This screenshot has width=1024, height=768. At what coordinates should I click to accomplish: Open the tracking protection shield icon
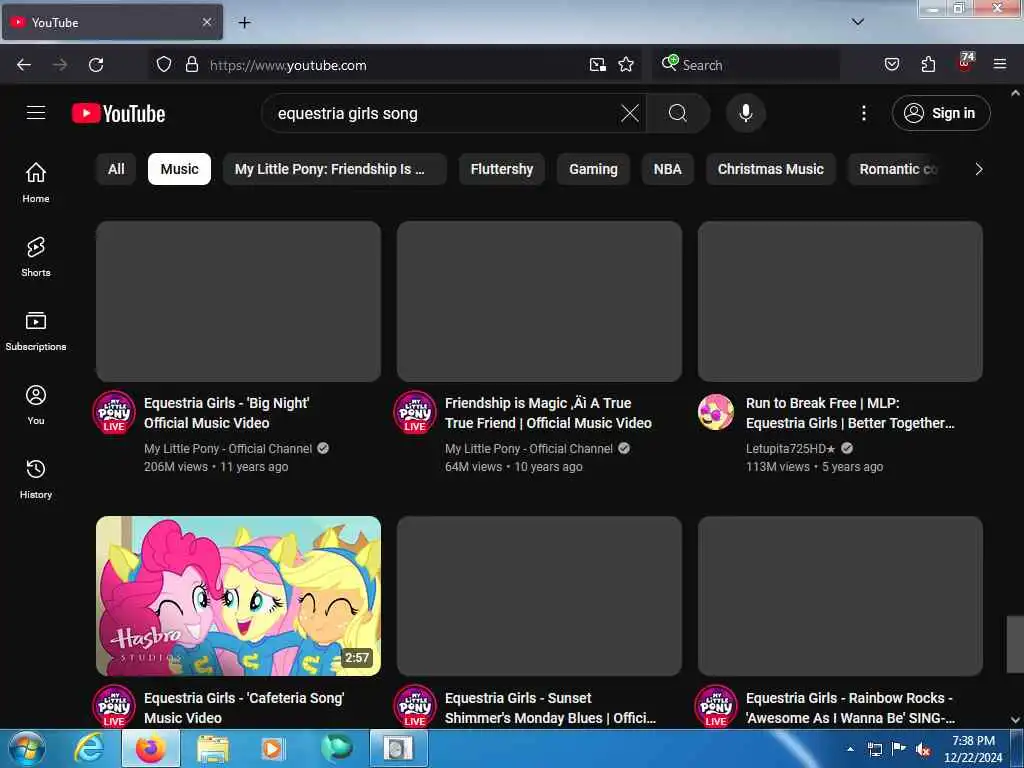[164, 65]
